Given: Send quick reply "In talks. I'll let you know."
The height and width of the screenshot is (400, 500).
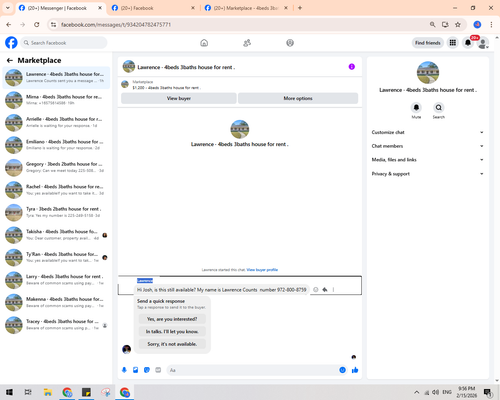Looking at the screenshot, I should pyautogui.click(x=172, y=331).
